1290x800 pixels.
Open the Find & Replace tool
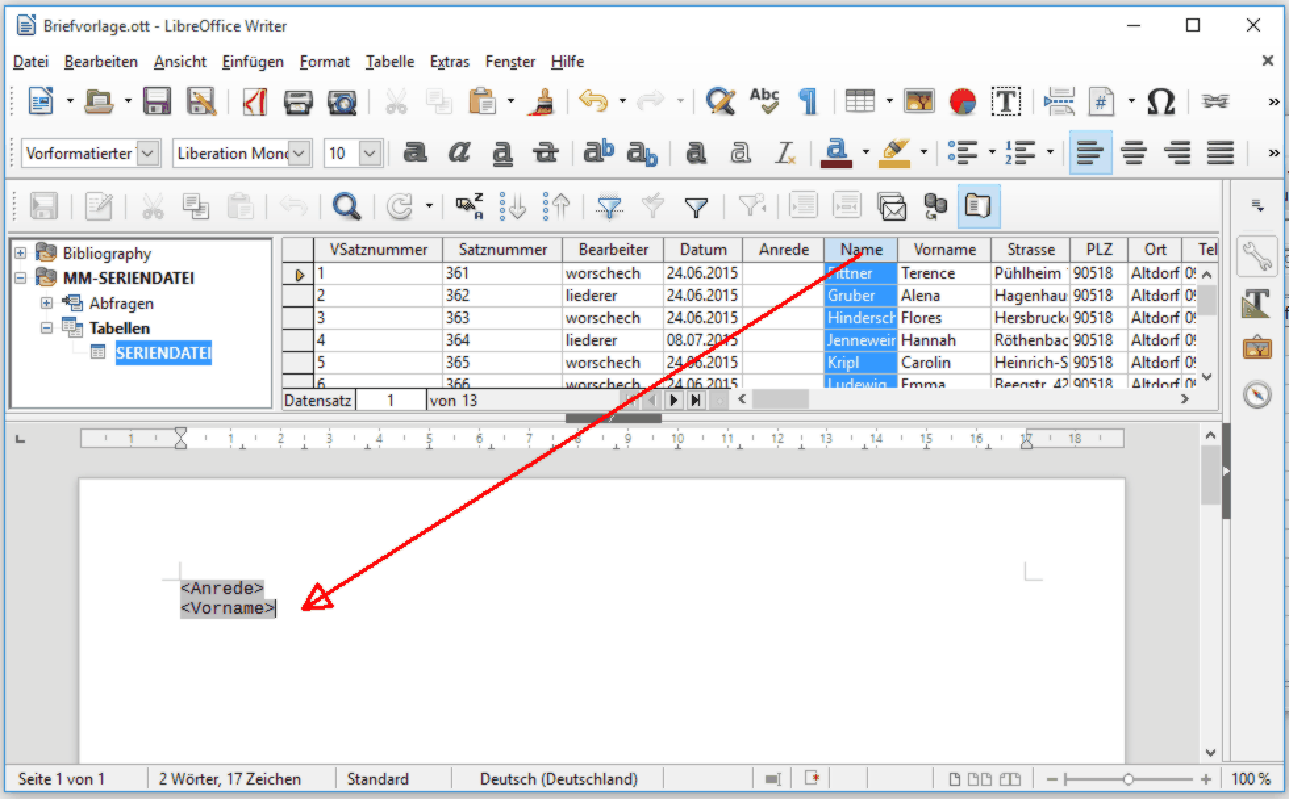click(720, 101)
